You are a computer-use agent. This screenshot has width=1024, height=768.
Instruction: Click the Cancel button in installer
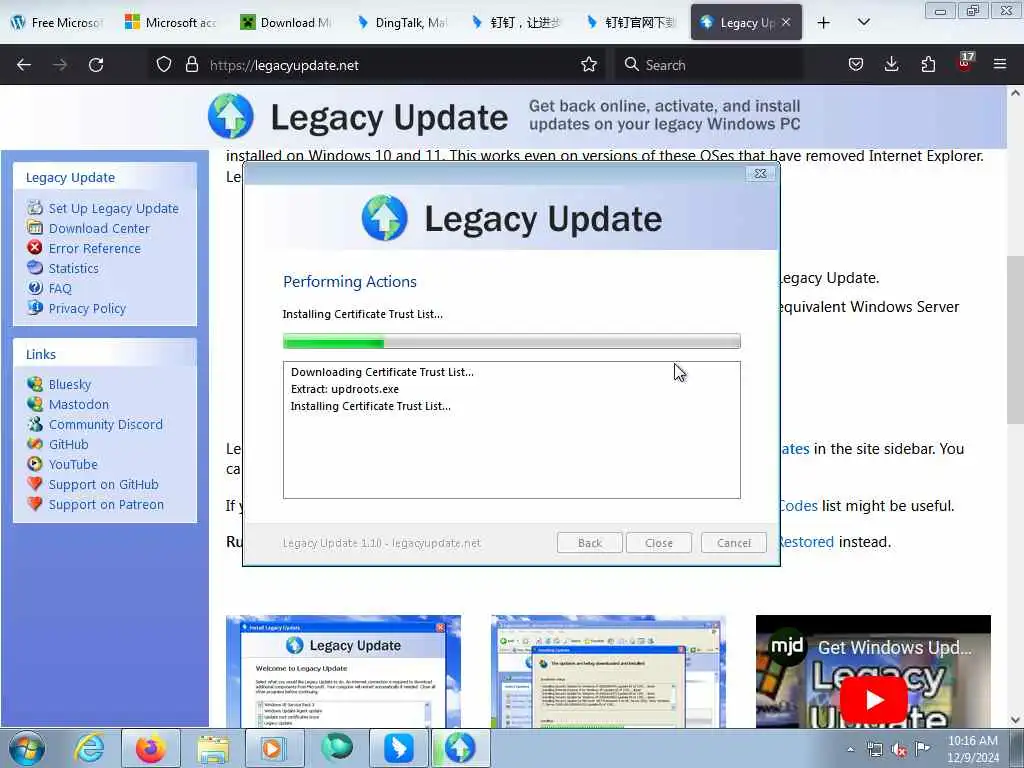[733, 543]
